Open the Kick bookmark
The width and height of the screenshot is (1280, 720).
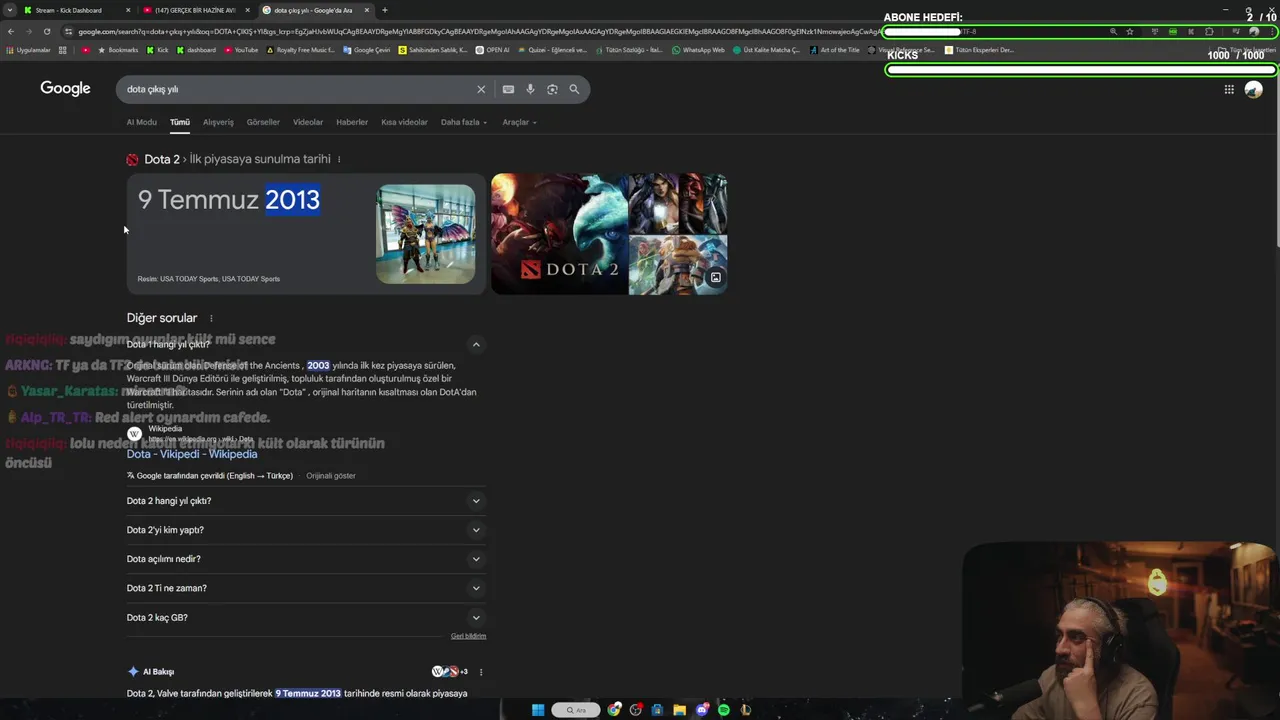pos(157,50)
